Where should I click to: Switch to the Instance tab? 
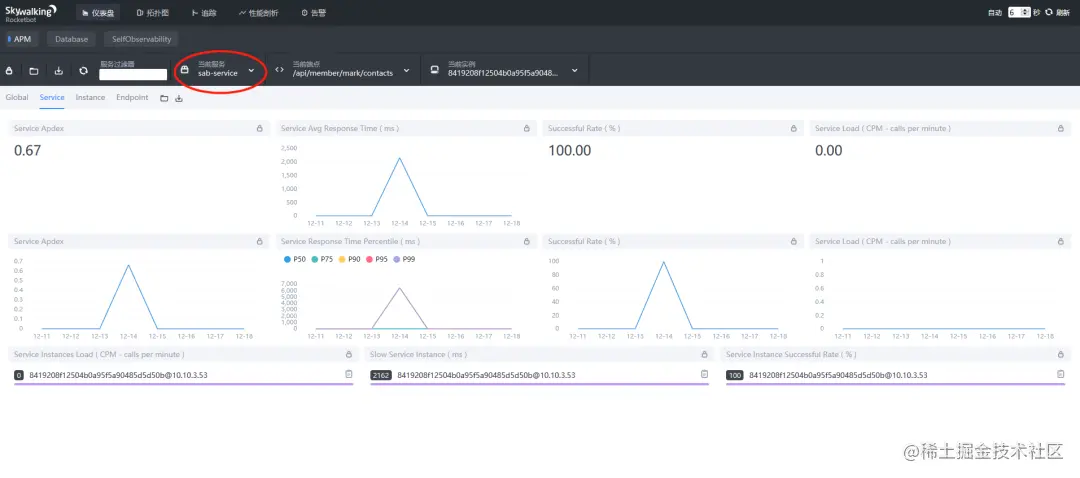90,98
